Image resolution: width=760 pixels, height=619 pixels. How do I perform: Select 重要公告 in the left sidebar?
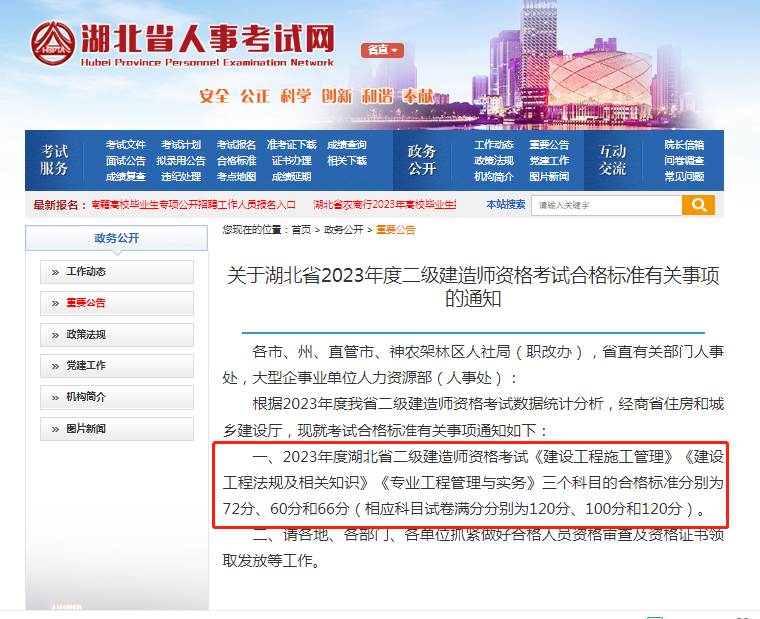(117, 303)
